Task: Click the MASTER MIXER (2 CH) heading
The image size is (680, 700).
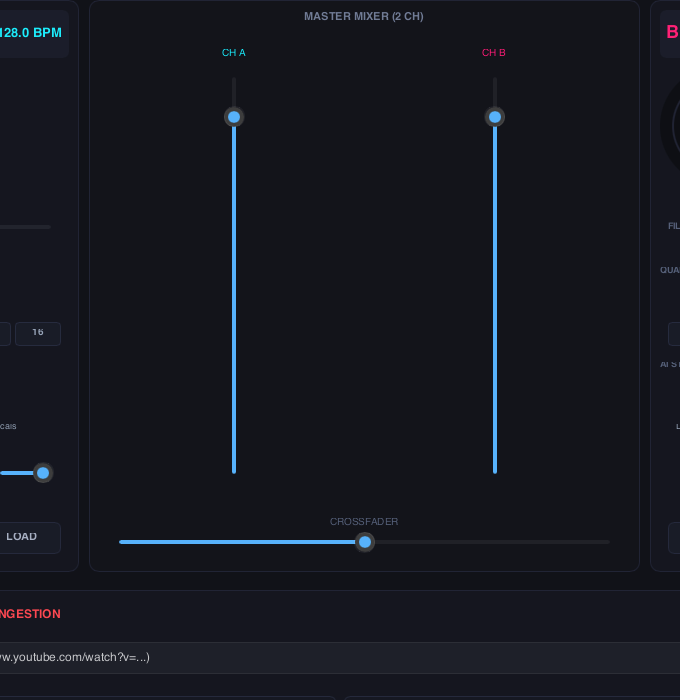Action: [364, 17]
